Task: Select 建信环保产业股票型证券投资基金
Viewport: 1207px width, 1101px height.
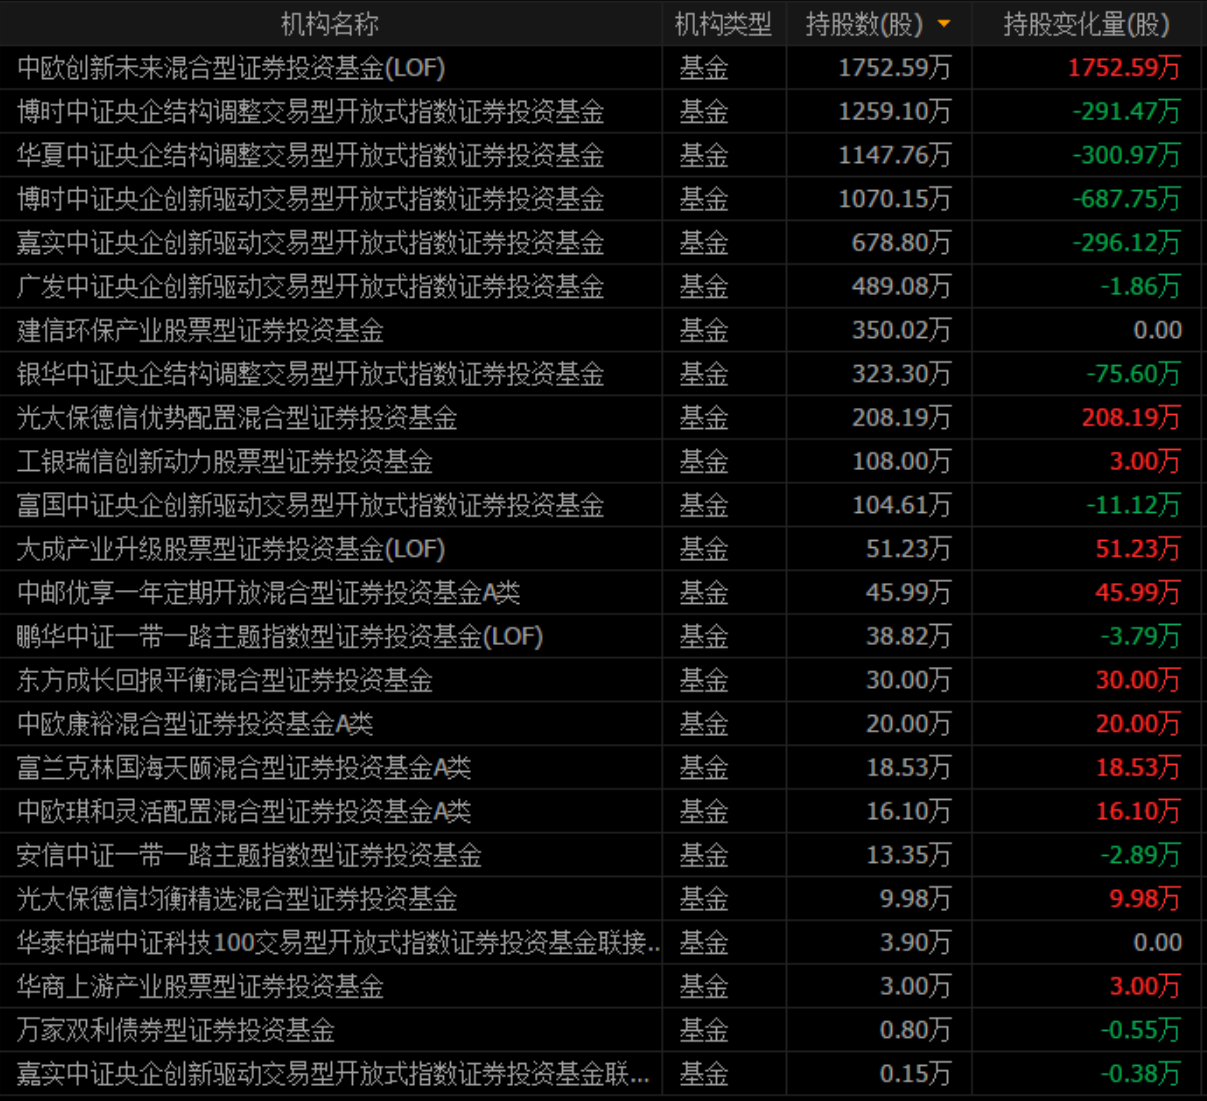Action: (x=200, y=330)
